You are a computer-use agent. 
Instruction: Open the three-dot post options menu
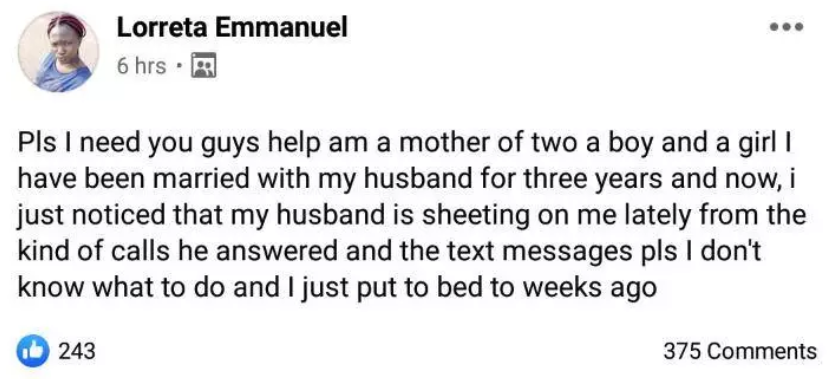pos(787,27)
